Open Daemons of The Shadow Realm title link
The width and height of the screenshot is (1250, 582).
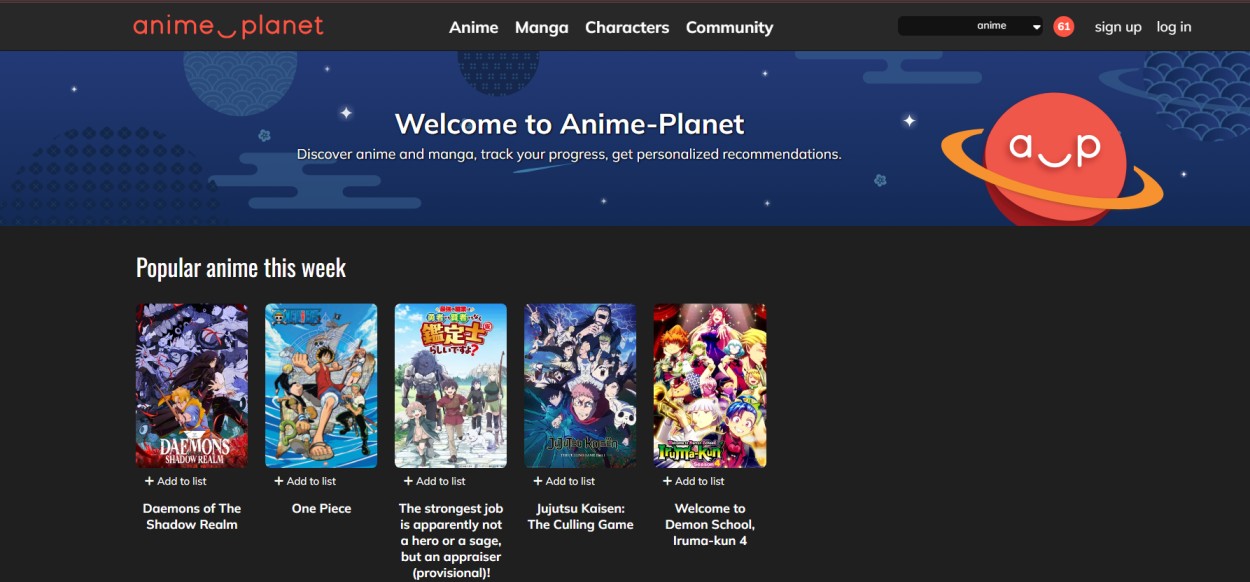coord(192,516)
